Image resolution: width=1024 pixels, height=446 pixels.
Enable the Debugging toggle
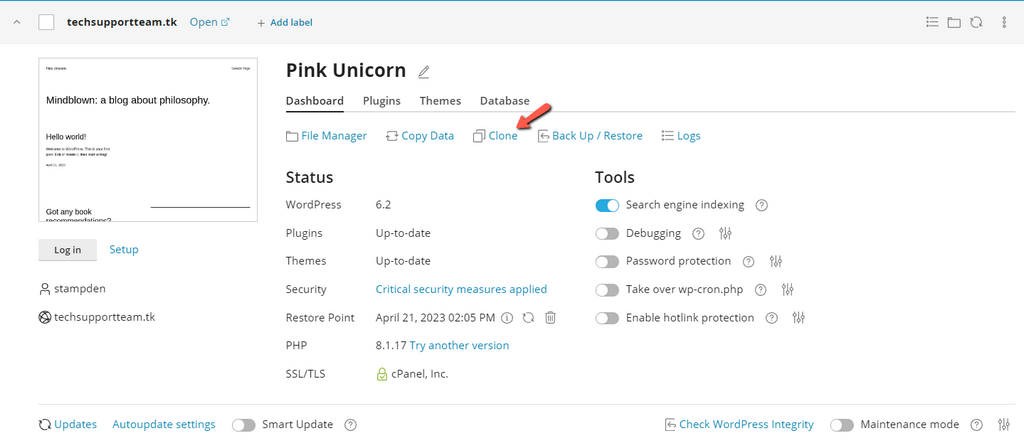pos(607,233)
